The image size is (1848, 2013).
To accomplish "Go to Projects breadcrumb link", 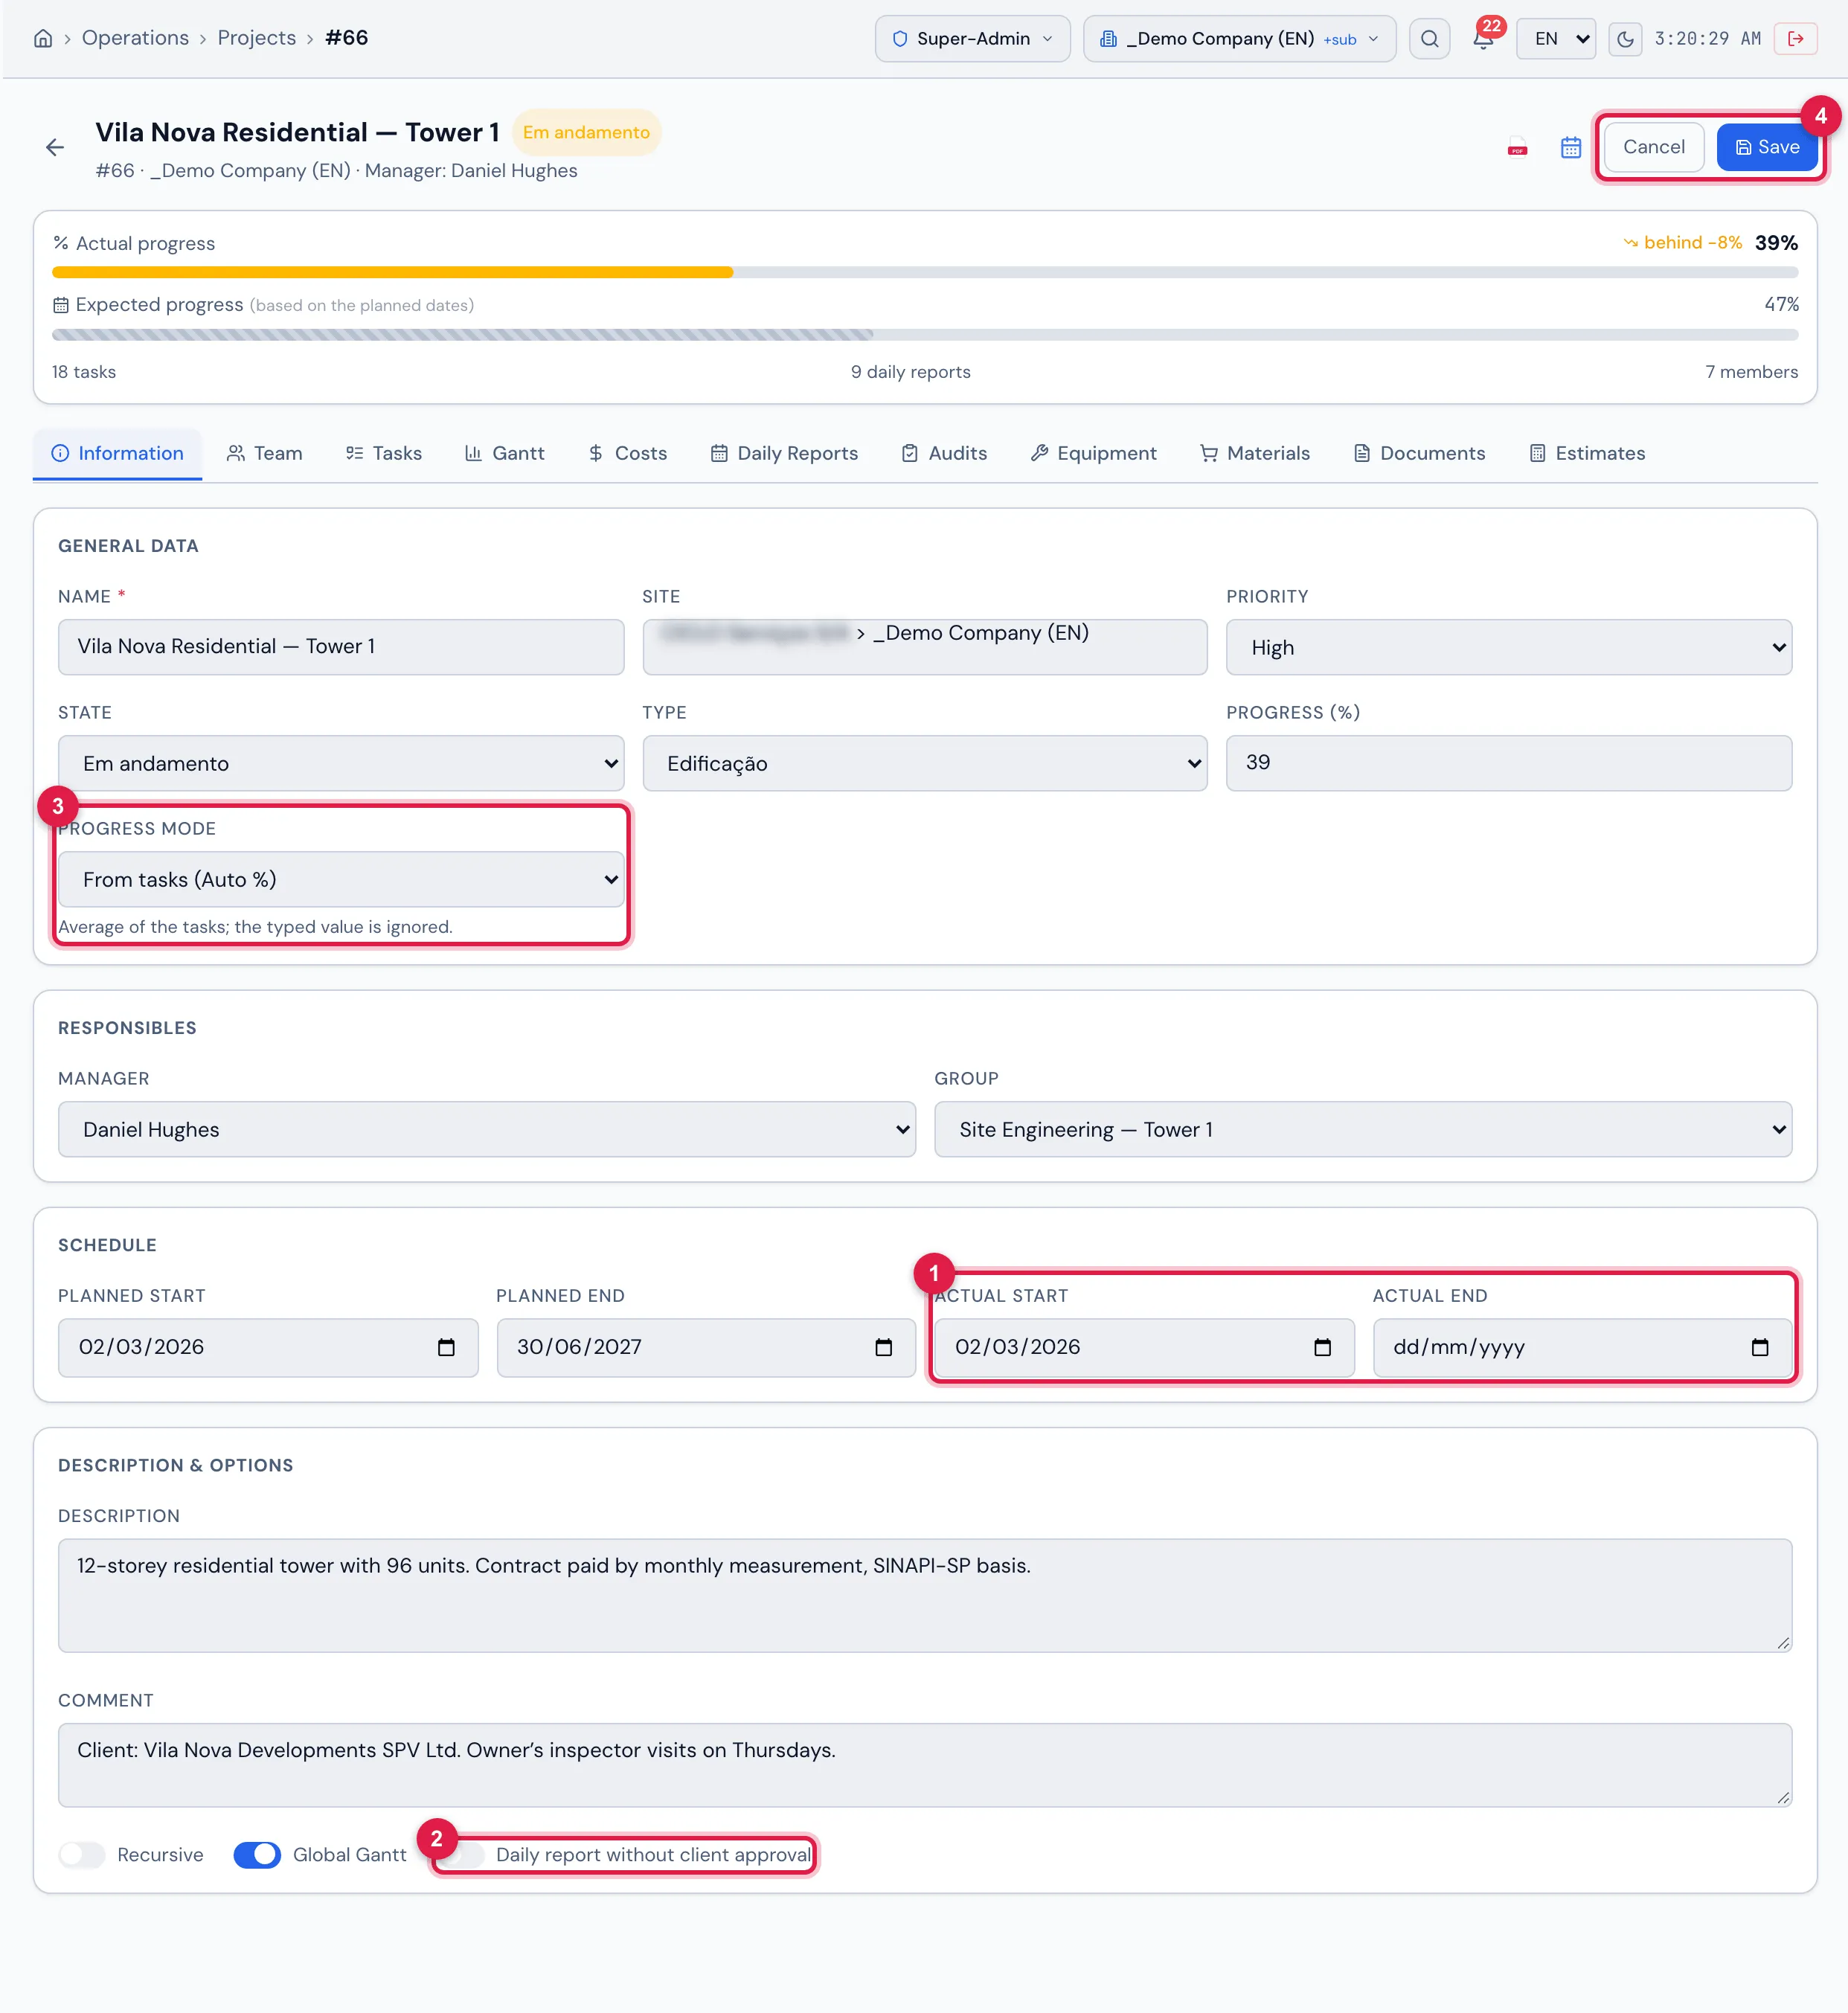I will tap(257, 38).
